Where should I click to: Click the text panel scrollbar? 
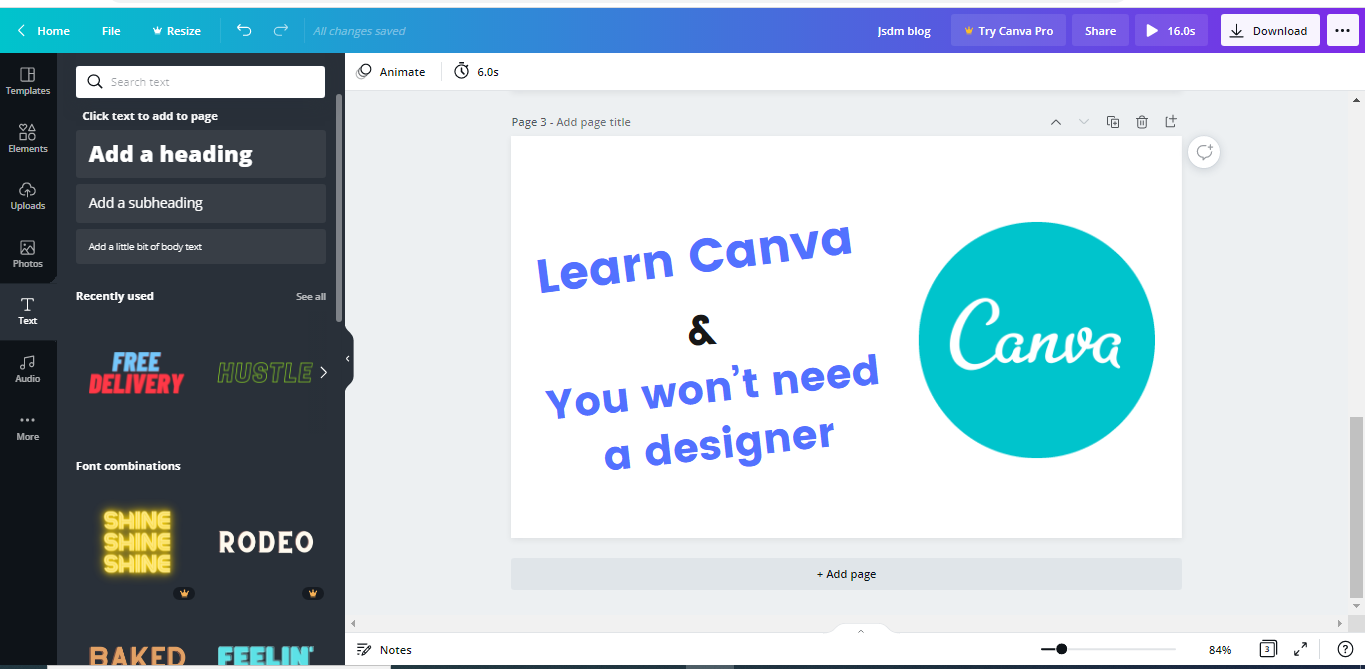(339, 207)
